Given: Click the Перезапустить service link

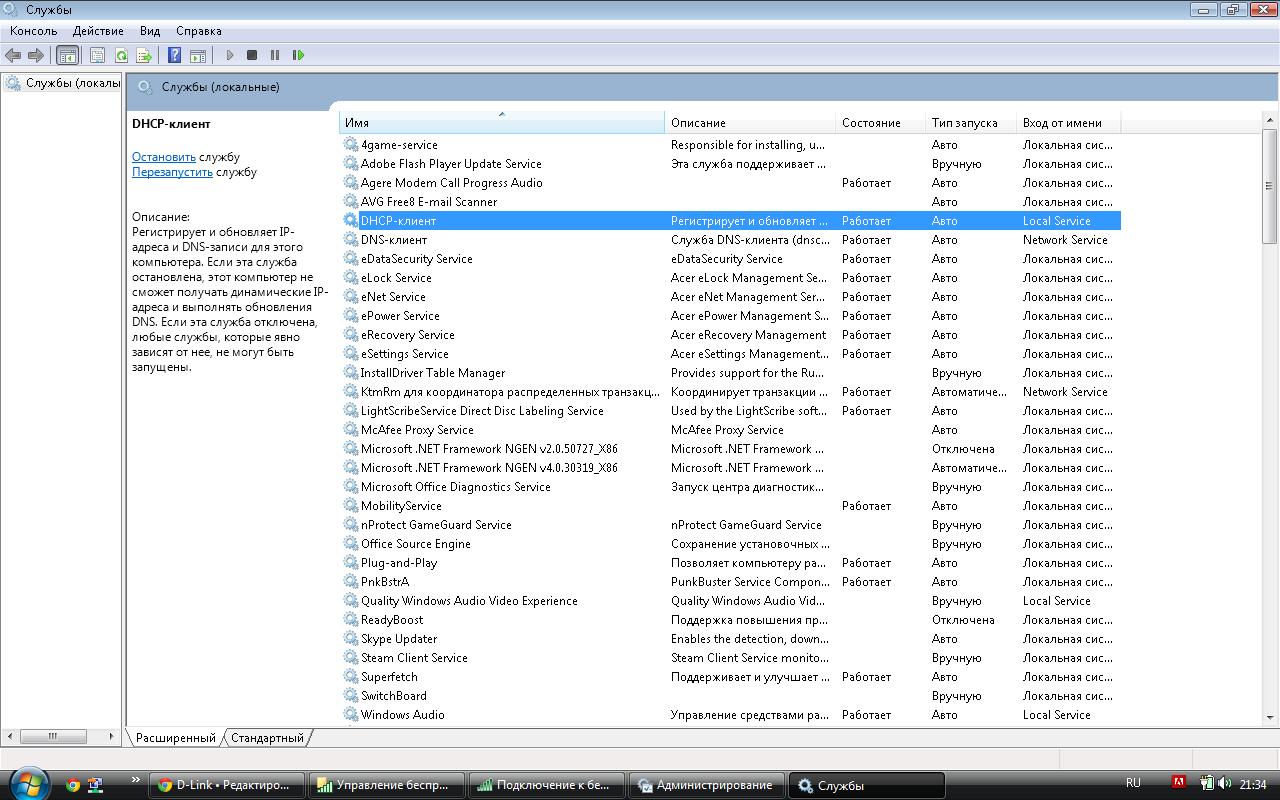Looking at the screenshot, I should click(x=172, y=172).
